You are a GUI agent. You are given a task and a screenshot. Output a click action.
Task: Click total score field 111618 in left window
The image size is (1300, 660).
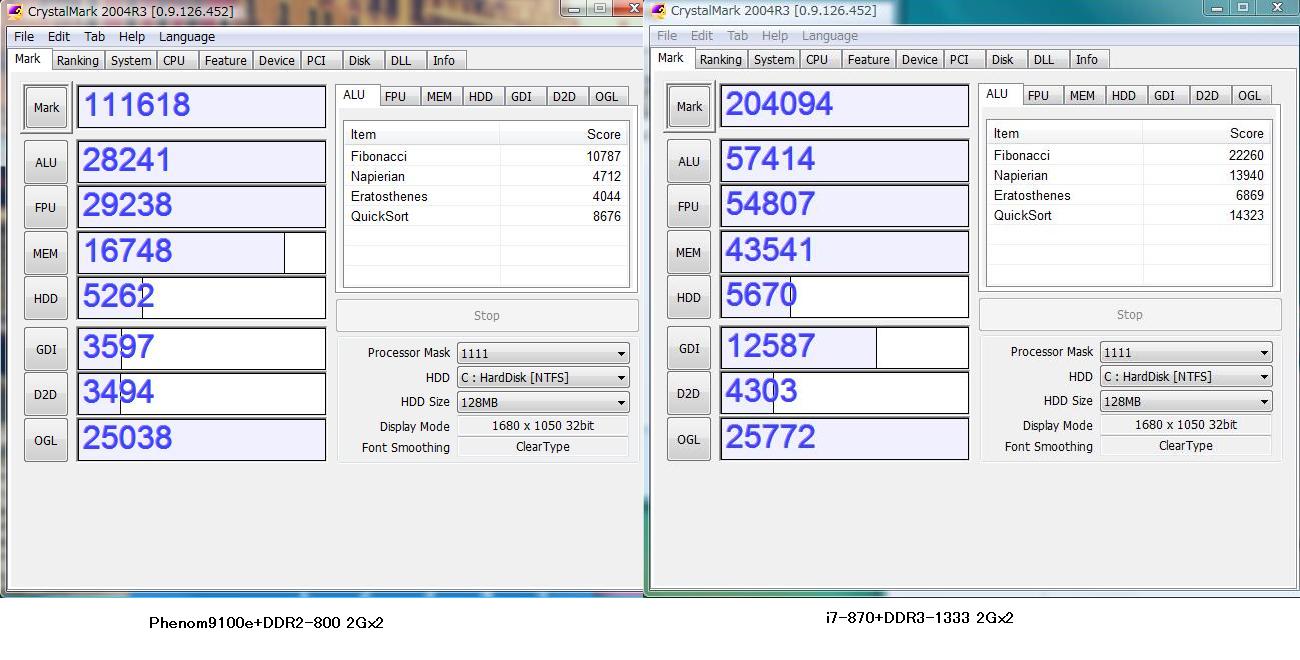(202, 107)
